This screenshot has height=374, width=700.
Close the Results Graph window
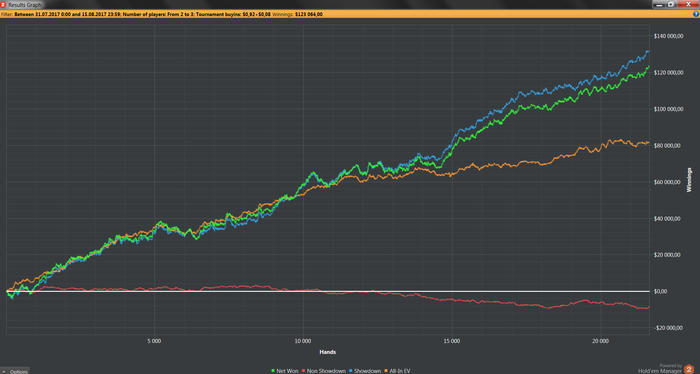click(688, 4)
